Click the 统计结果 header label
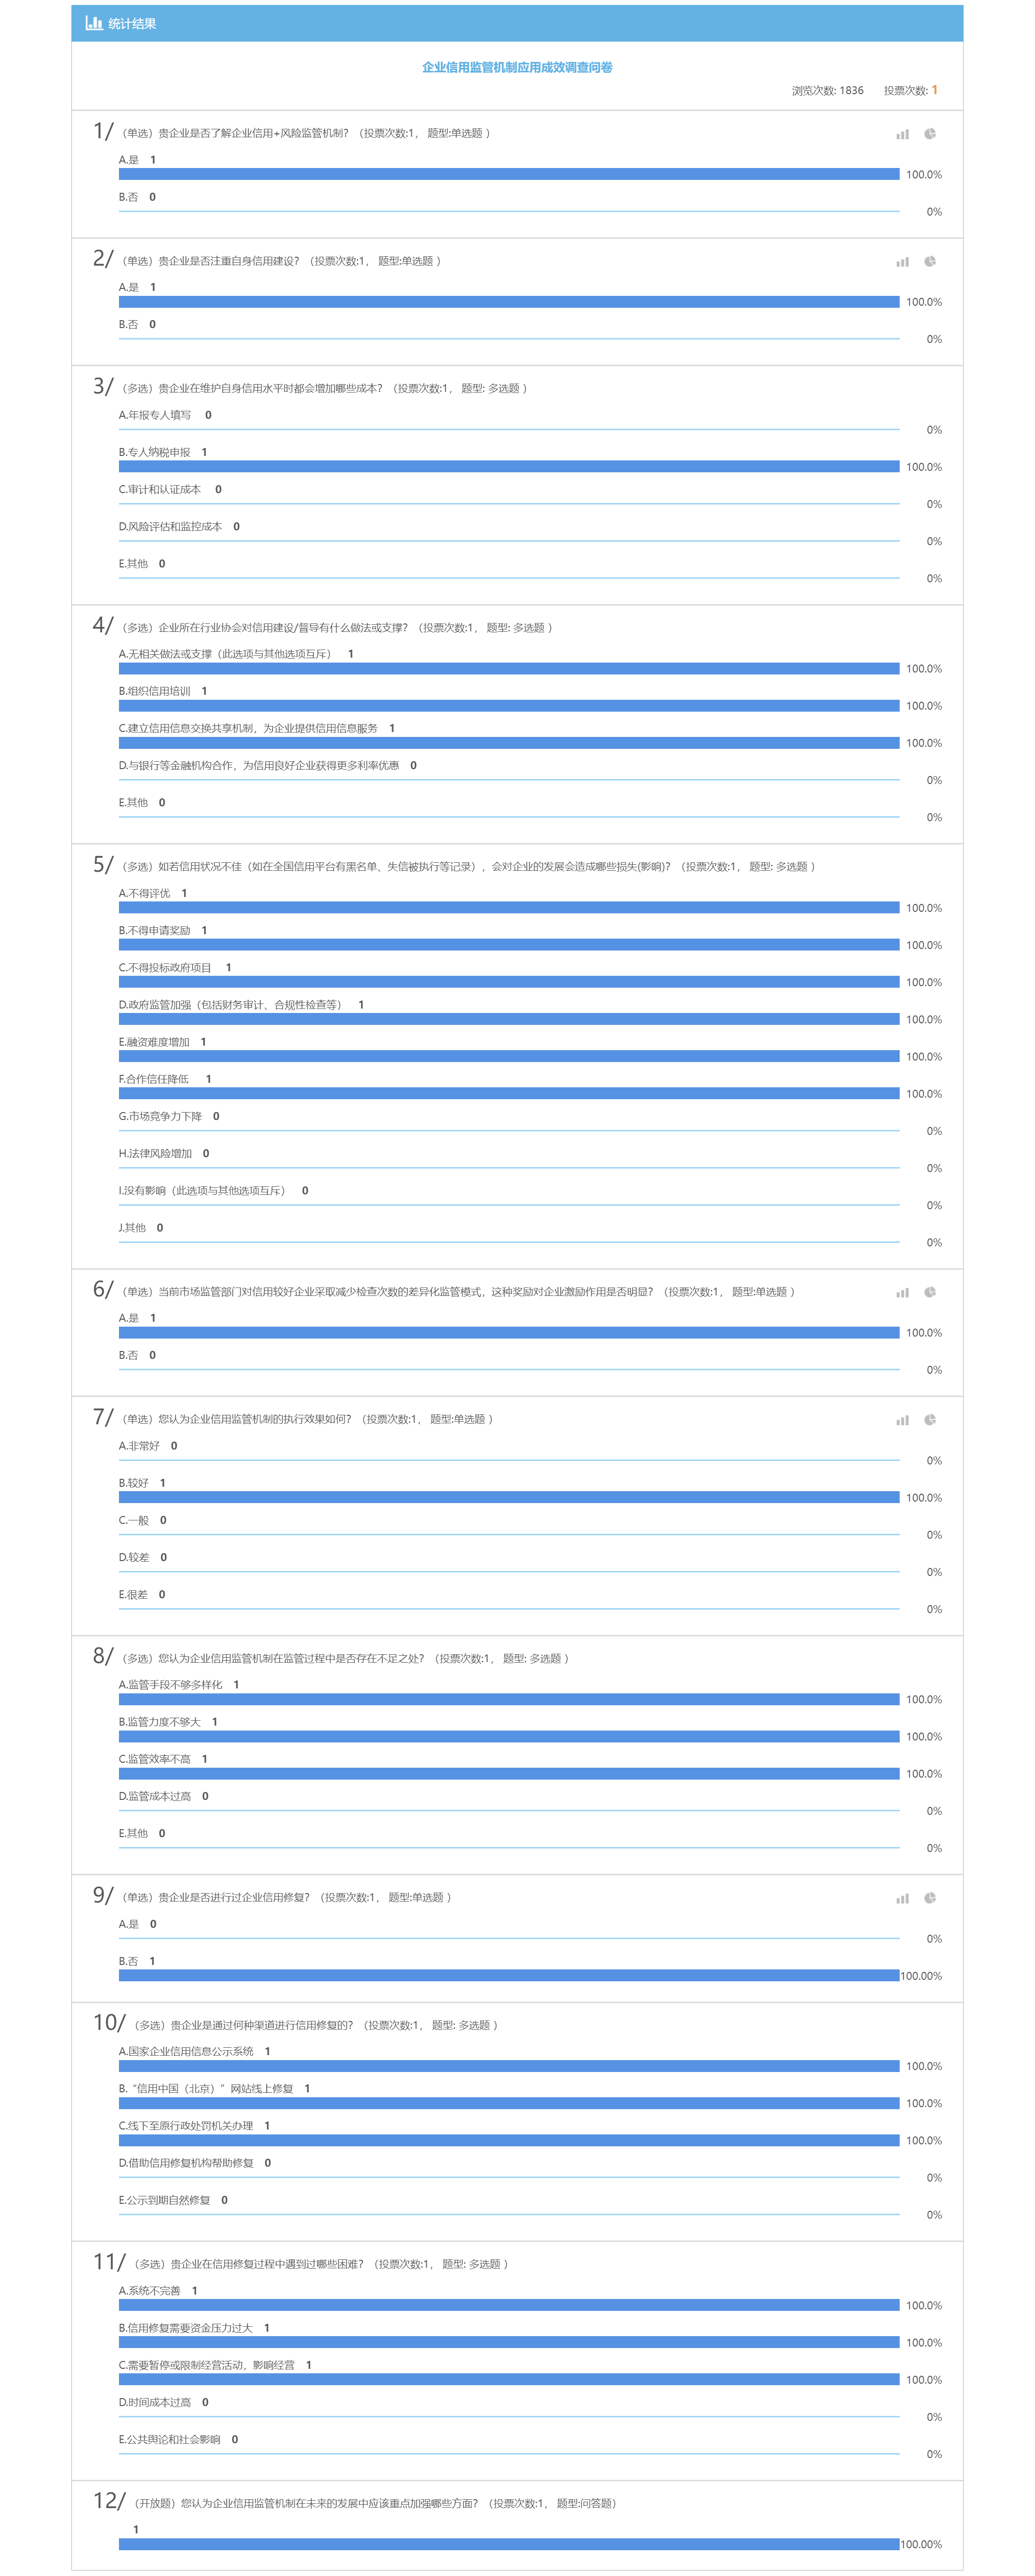The width and height of the screenshot is (1035, 2576). pos(132,23)
